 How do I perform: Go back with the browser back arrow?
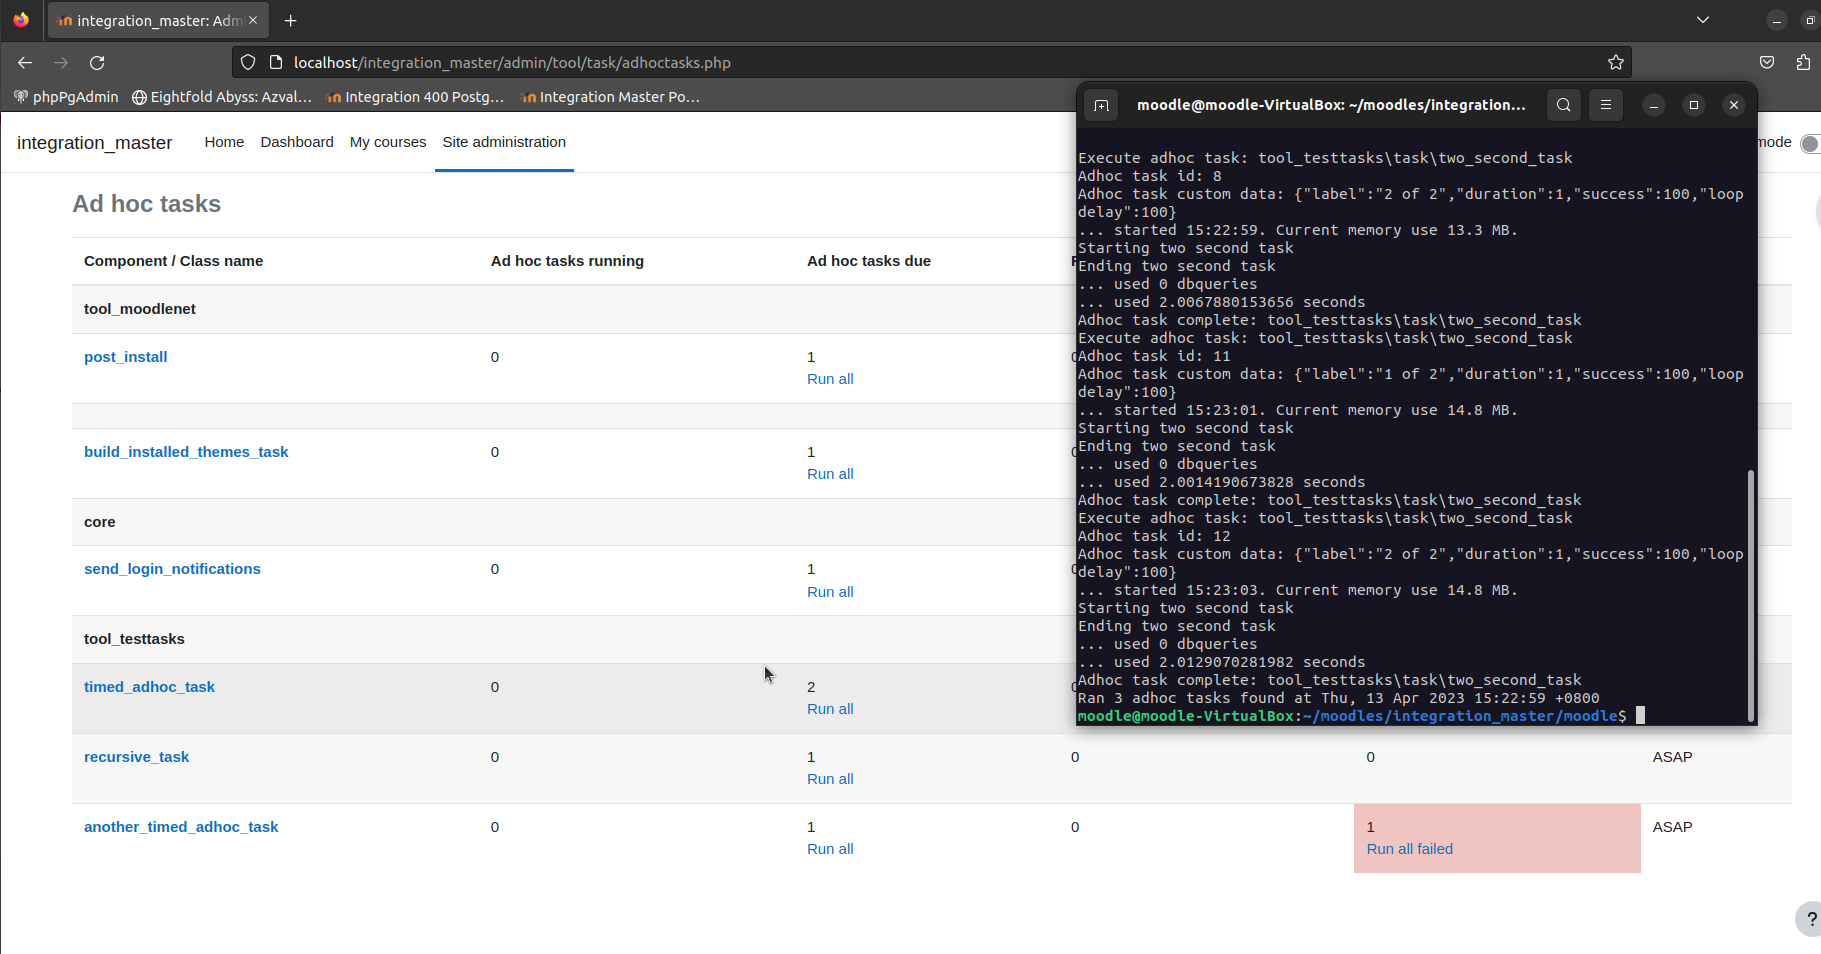[25, 62]
